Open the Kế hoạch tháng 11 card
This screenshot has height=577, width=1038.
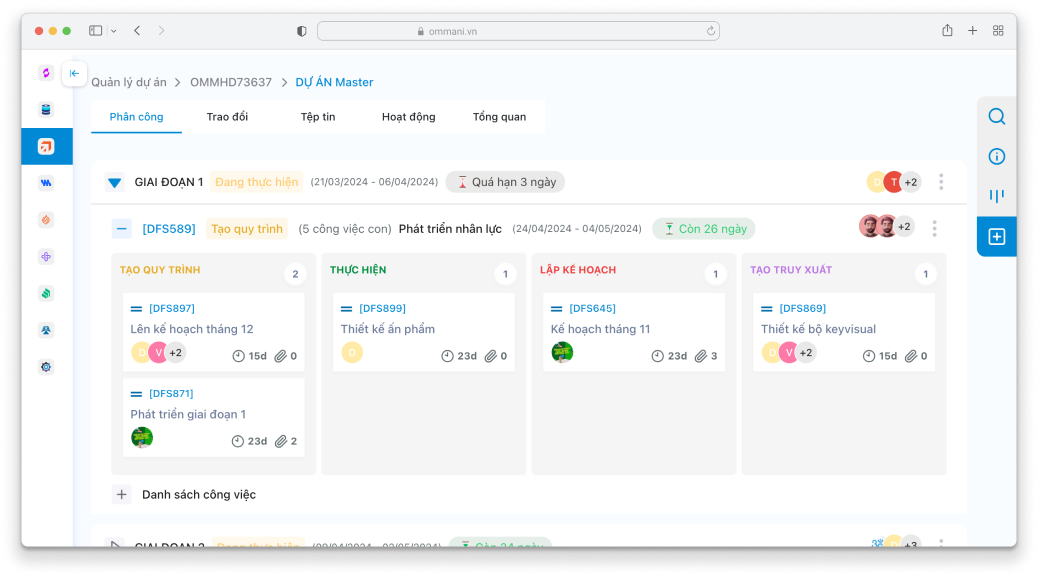[x=600, y=329]
